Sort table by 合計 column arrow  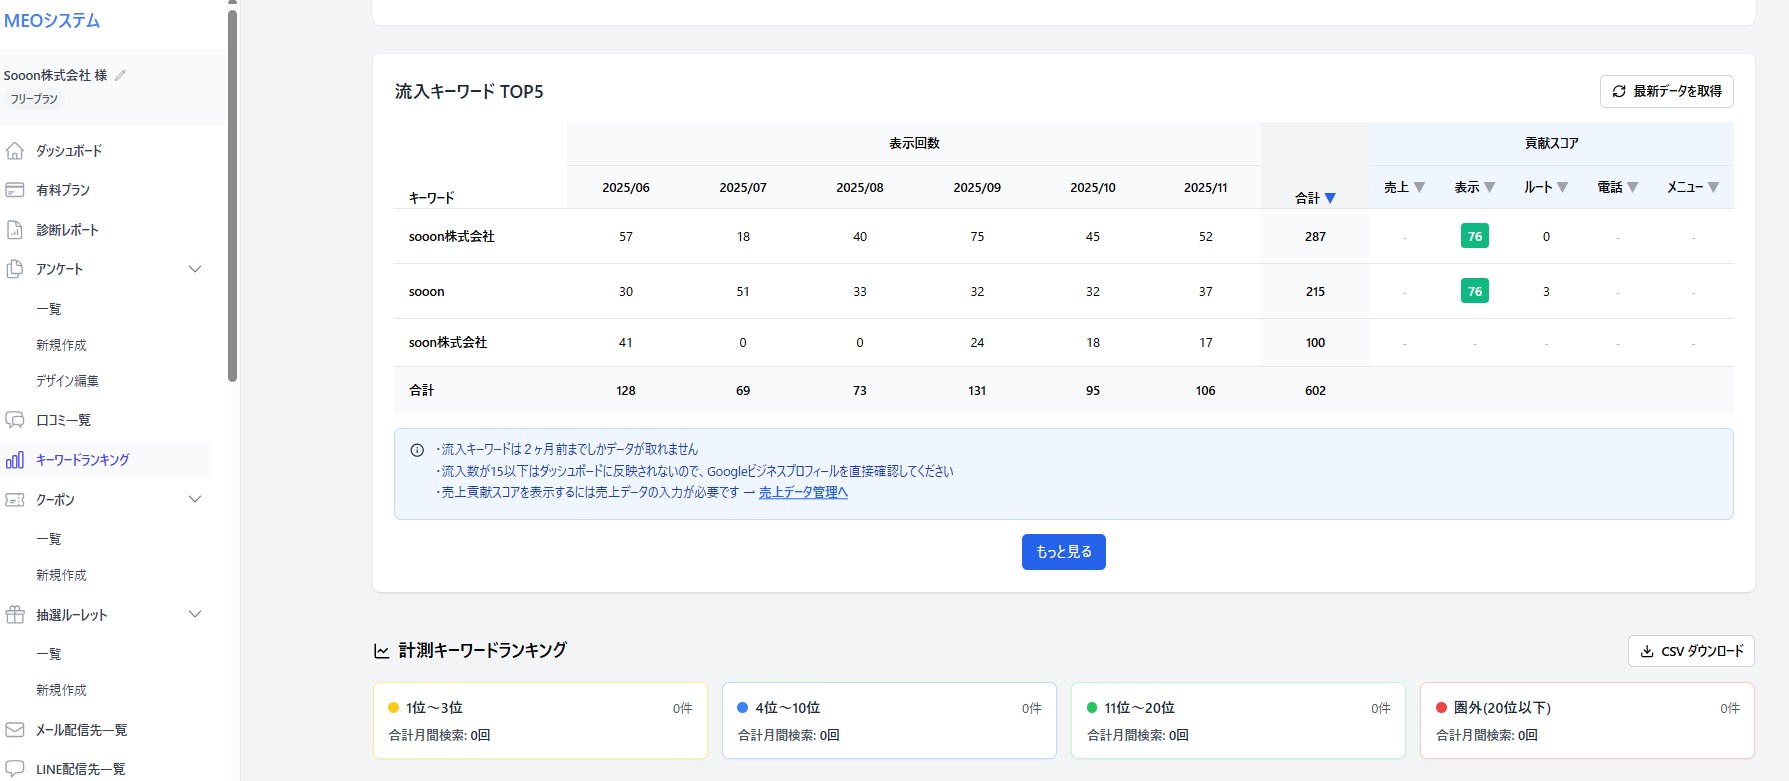pyautogui.click(x=1330, y=198)
